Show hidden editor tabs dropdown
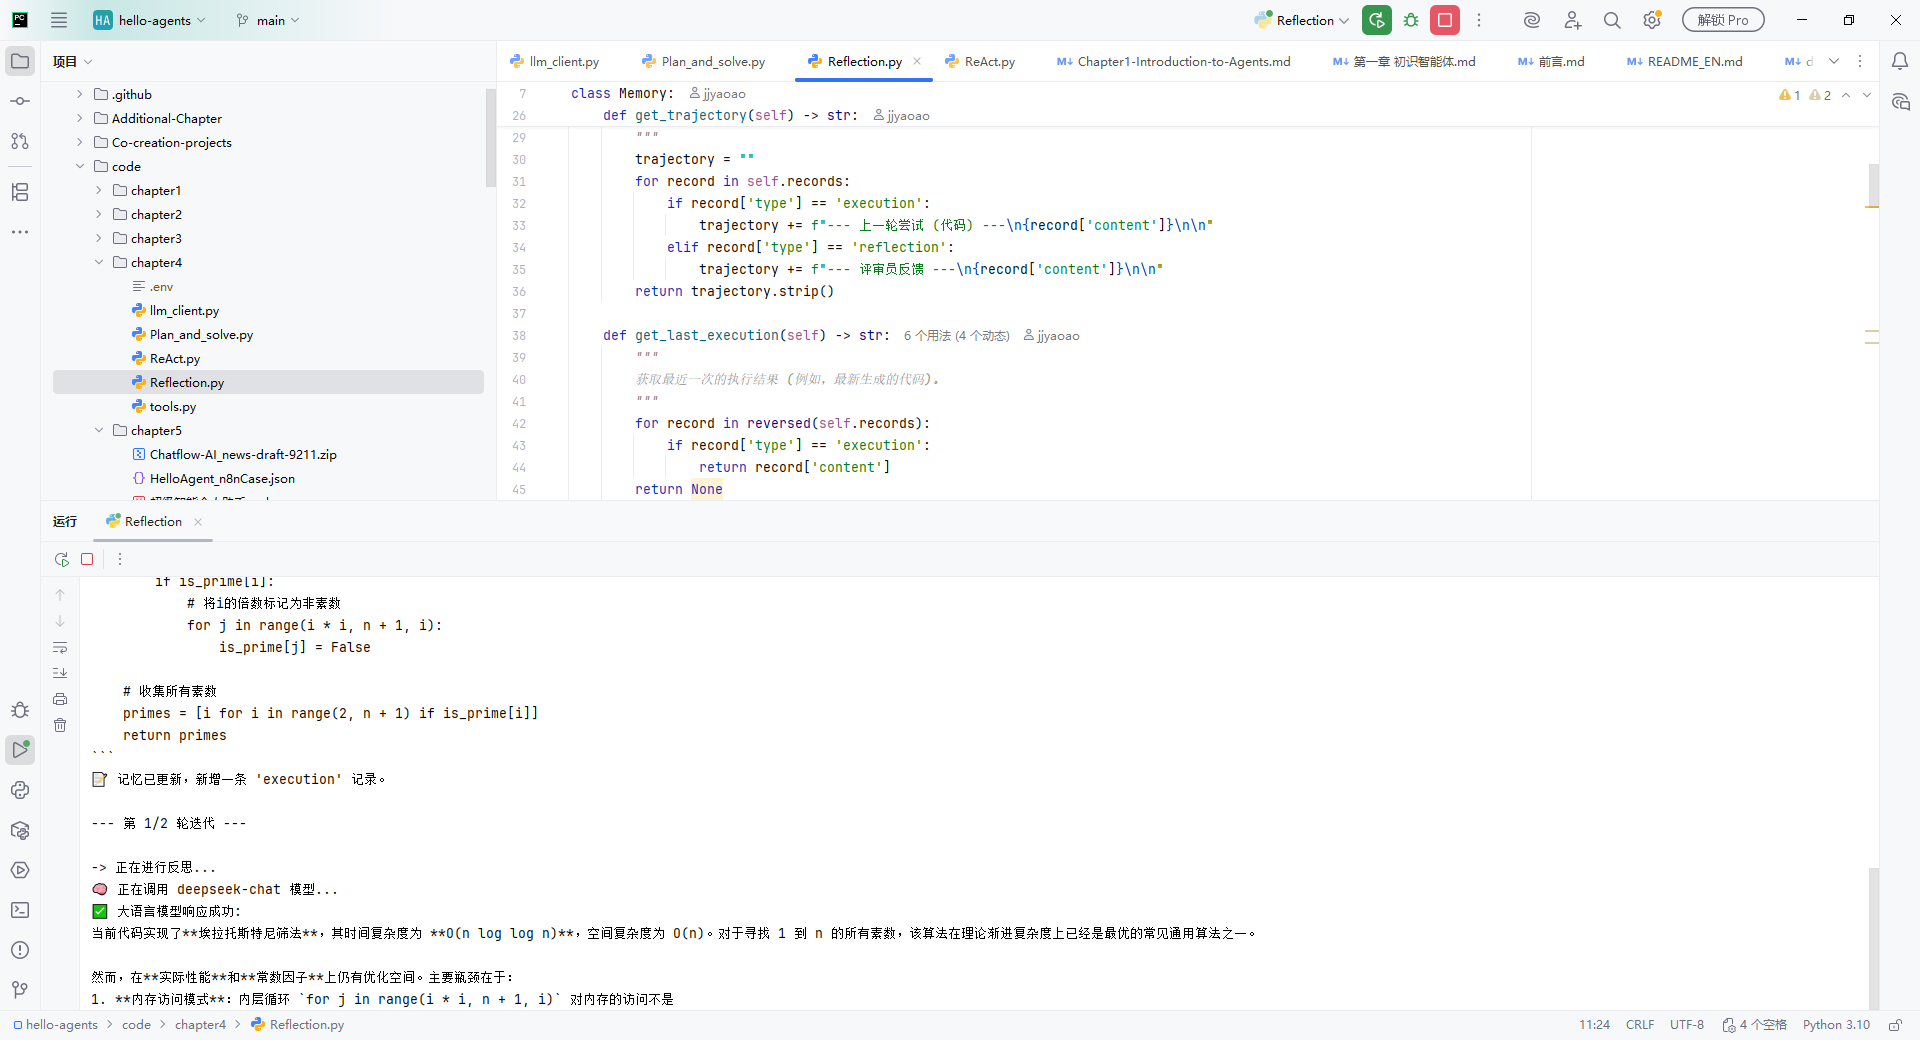1920x1040 pixels. pos(1834,61)
